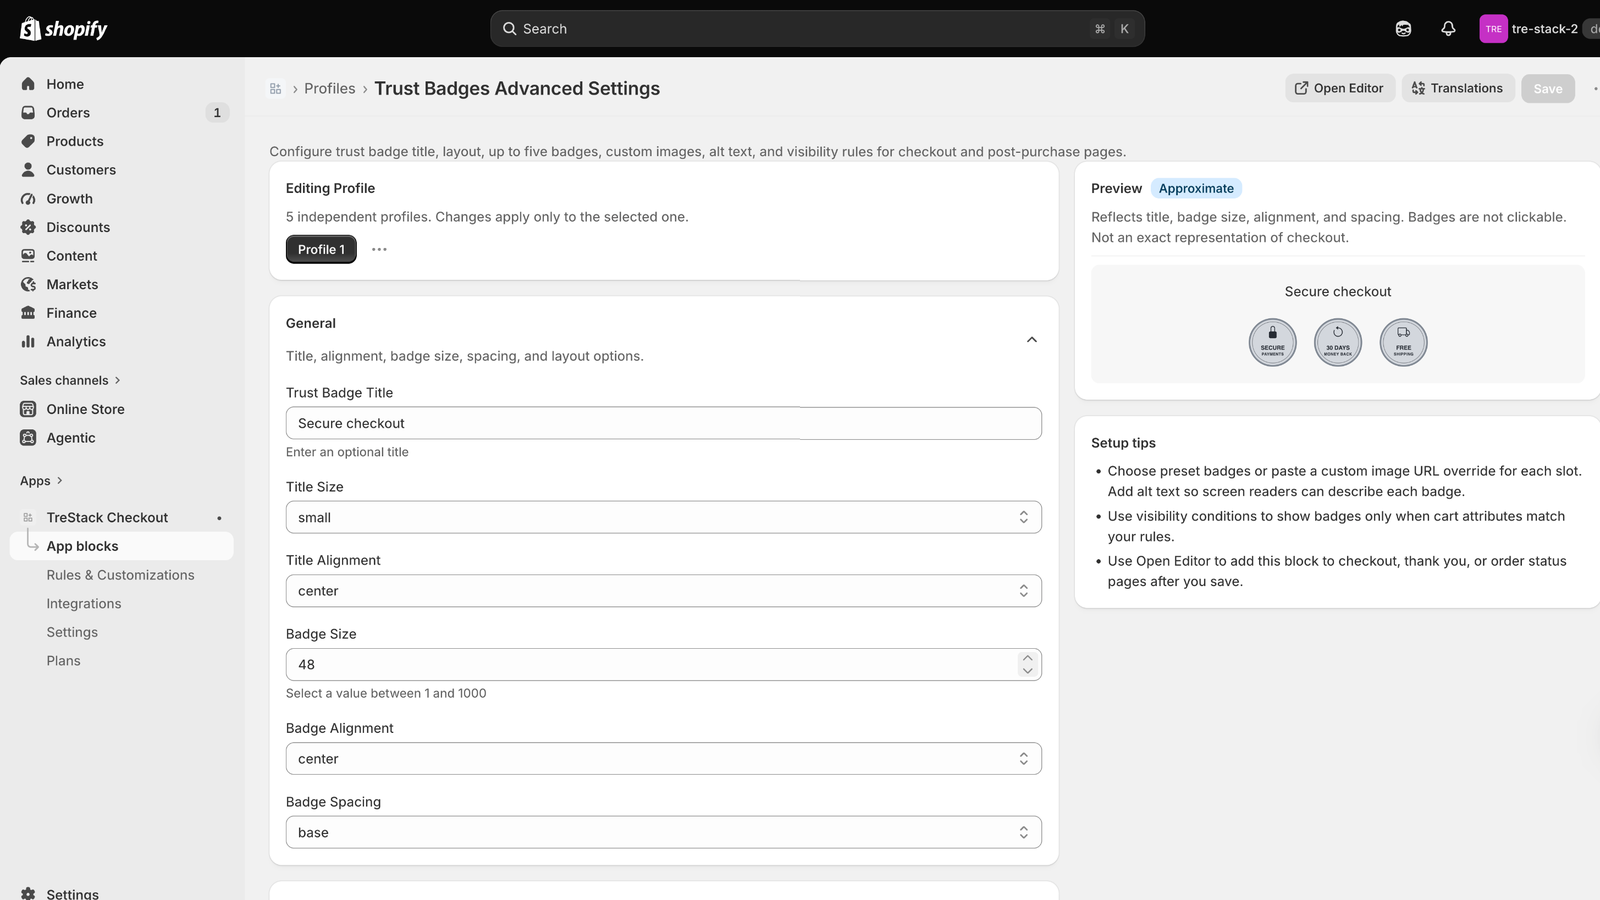1600x900 pixels.
Task: Open the Badge Spacing dropdown
Action: tap(664, 833)
